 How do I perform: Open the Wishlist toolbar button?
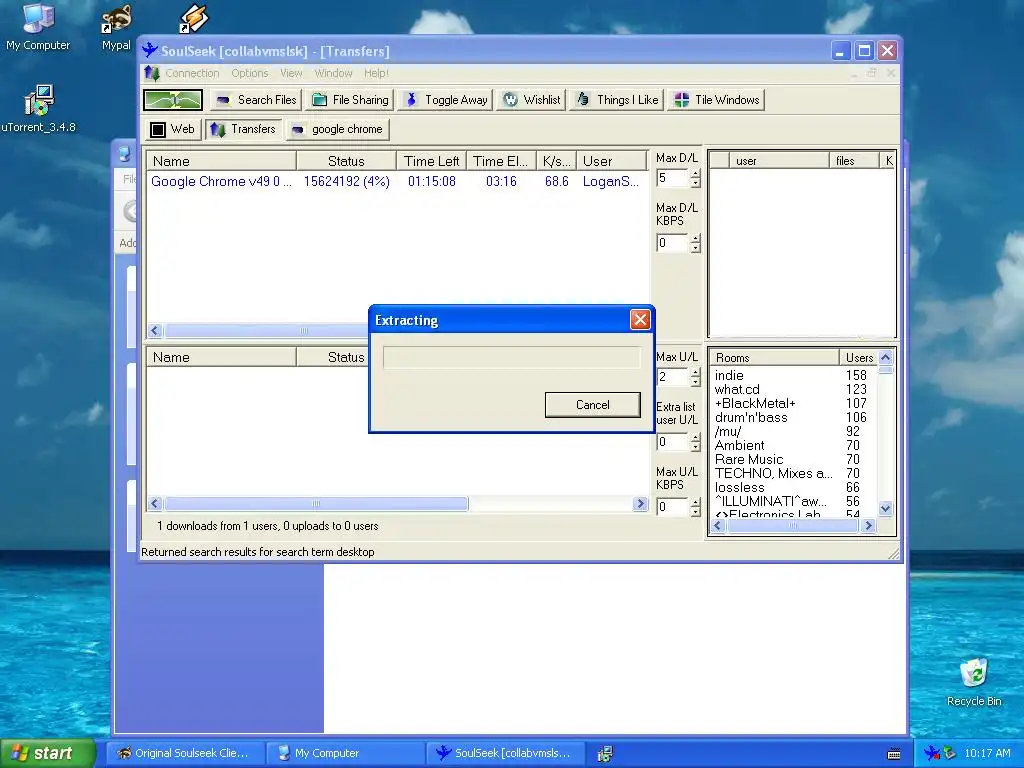tap(532, 100)
